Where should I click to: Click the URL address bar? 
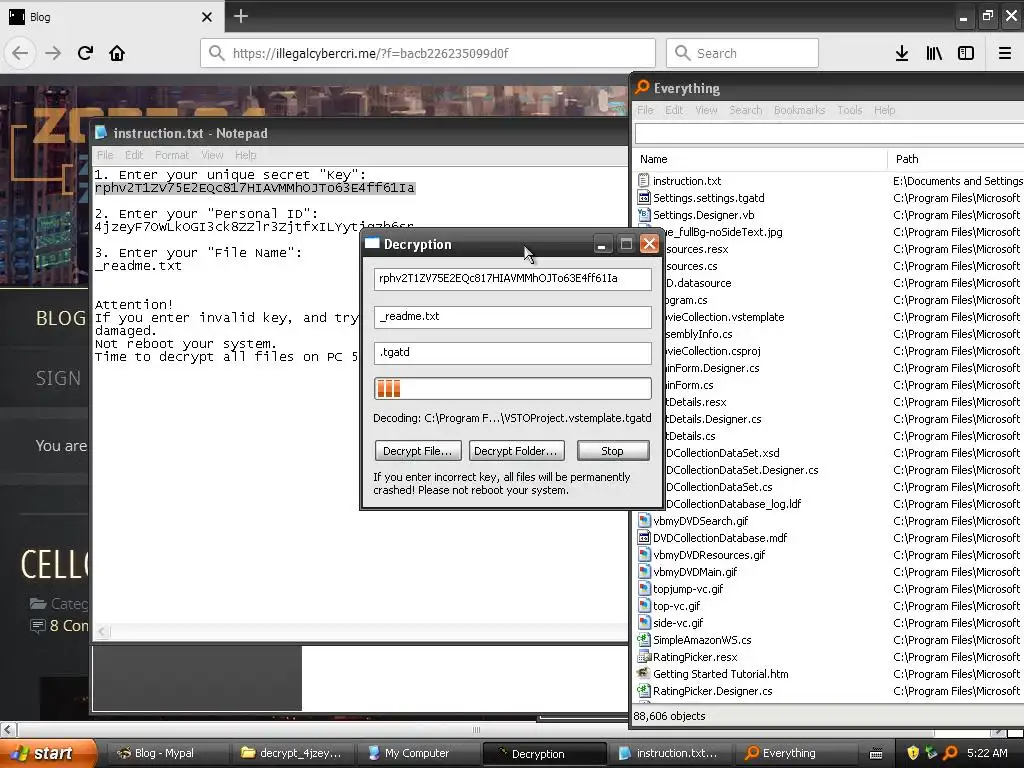coord(428,53)
